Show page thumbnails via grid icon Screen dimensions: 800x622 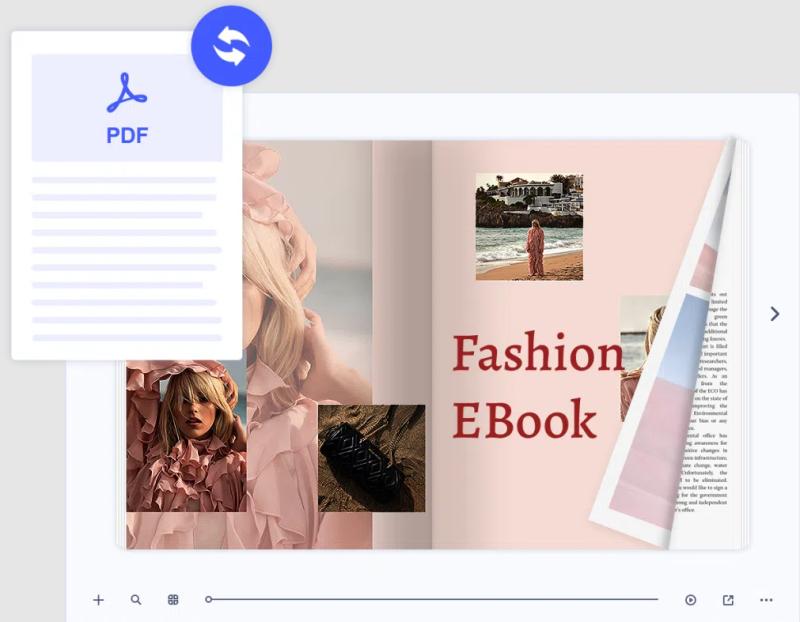(173, 600)
